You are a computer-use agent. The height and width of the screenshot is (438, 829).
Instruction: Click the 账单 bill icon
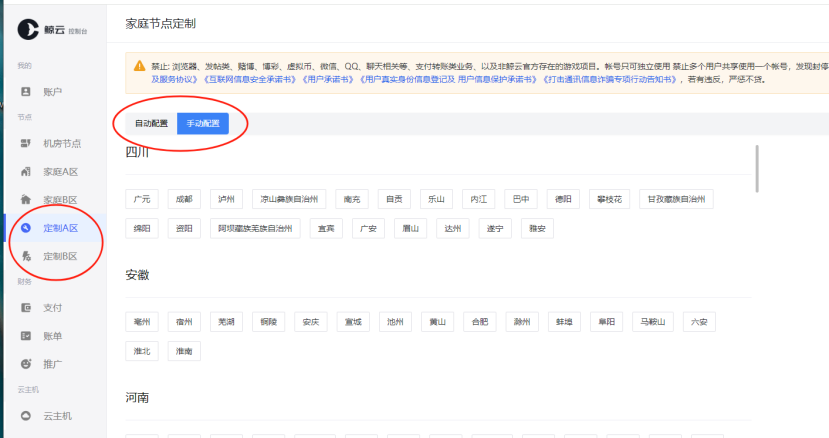[26, 336]
